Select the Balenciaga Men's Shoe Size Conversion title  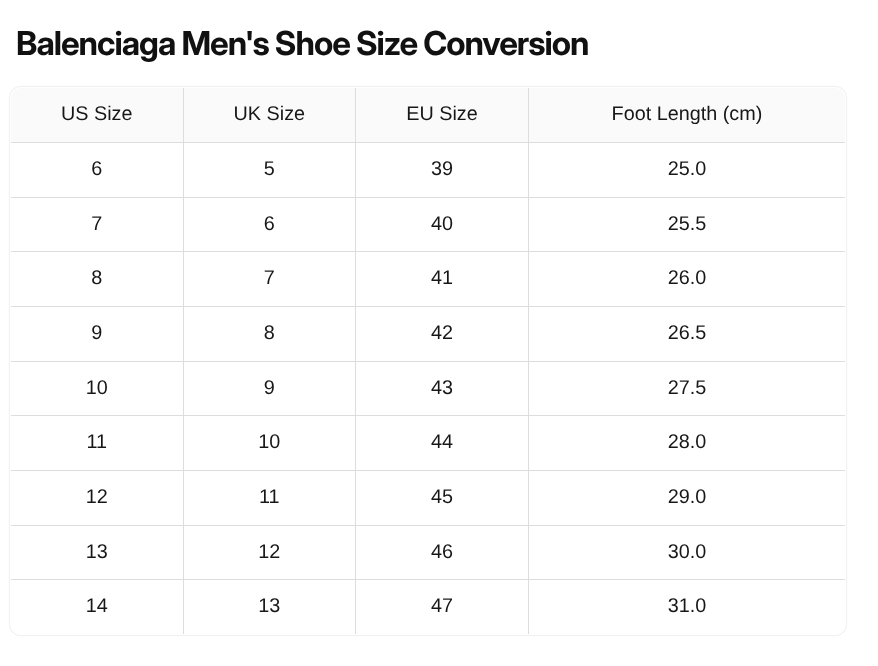pos(302,44)
